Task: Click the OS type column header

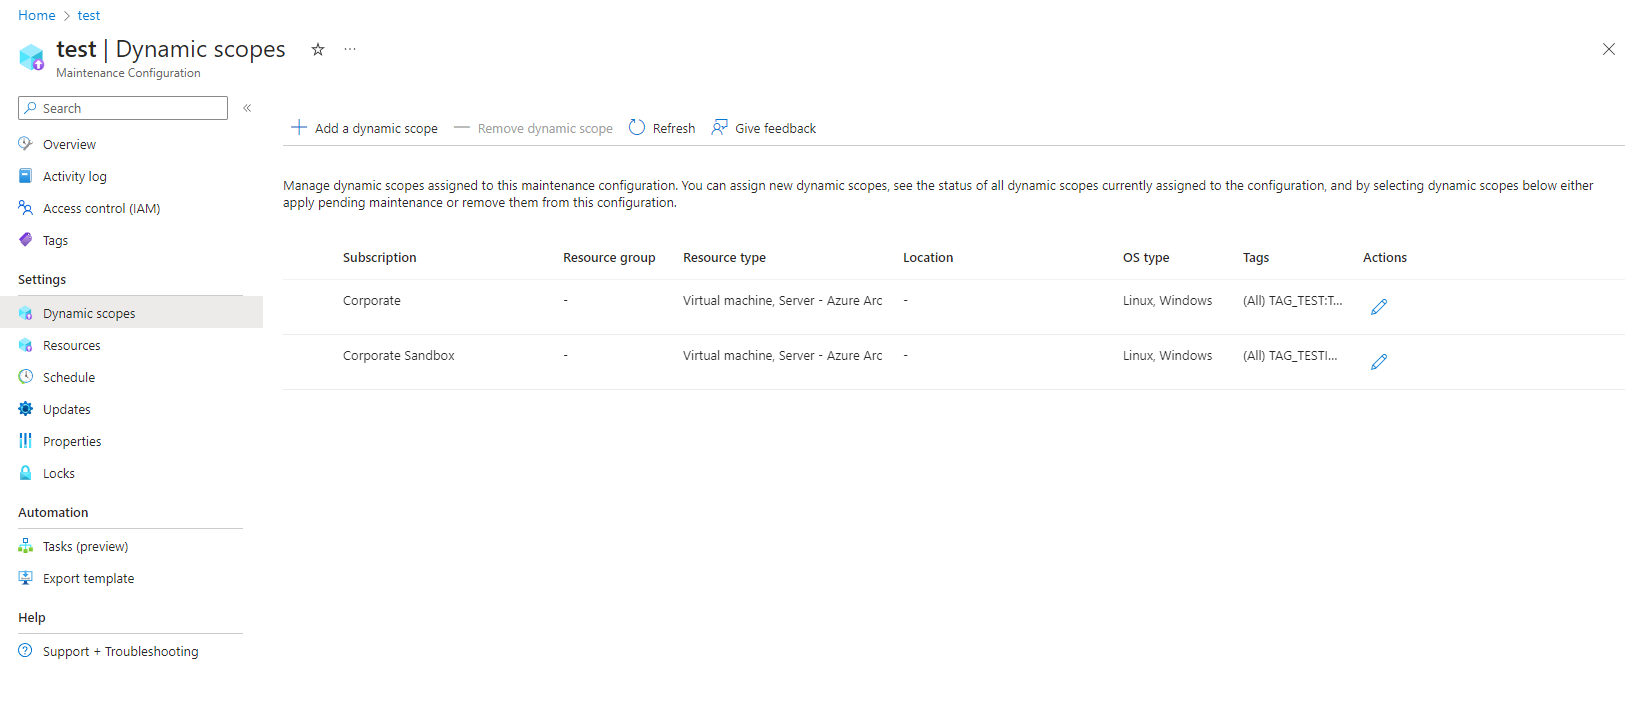Action: point(1146,258)
